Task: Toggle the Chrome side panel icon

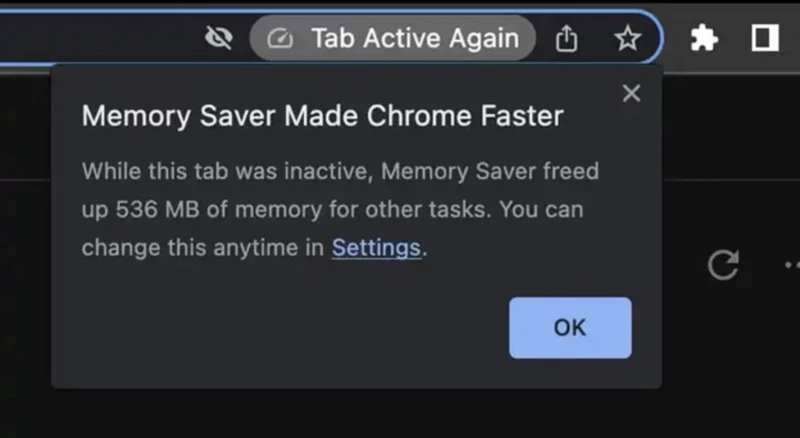Action: (765, 39)
